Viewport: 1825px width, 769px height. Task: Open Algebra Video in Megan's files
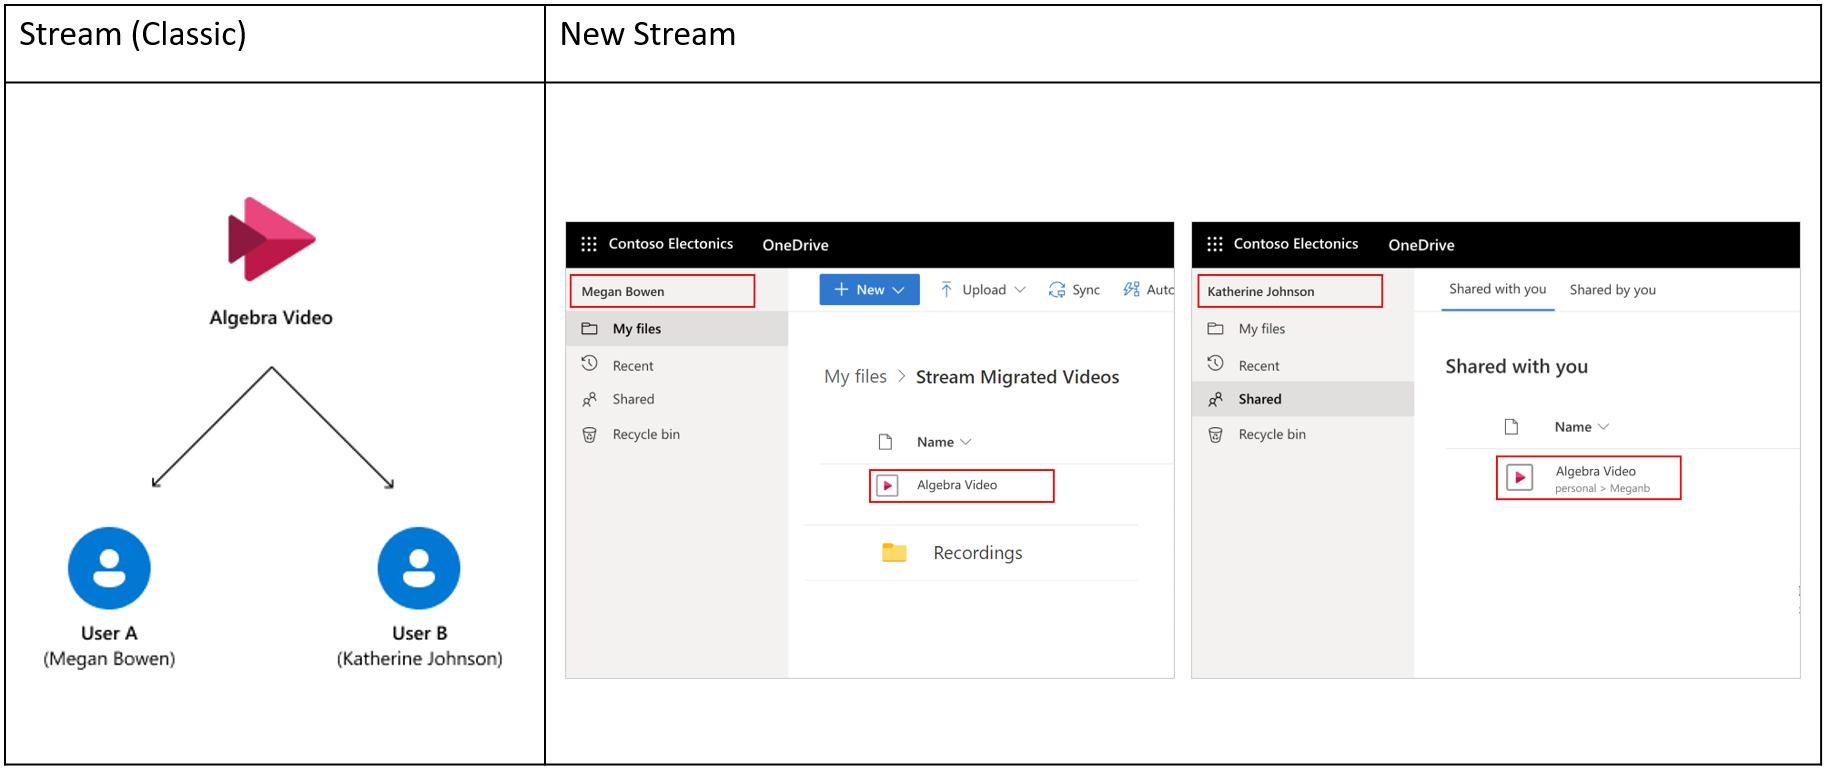(x=956, y=485)
